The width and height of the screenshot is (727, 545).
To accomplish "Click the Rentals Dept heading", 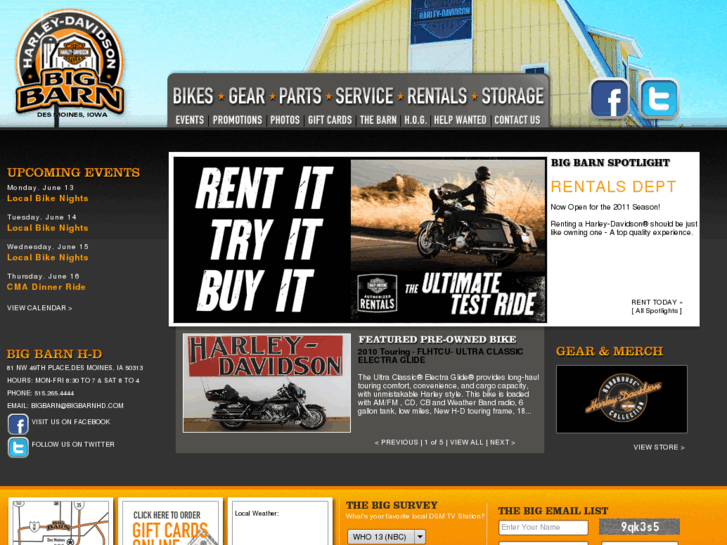I will 613,187.
